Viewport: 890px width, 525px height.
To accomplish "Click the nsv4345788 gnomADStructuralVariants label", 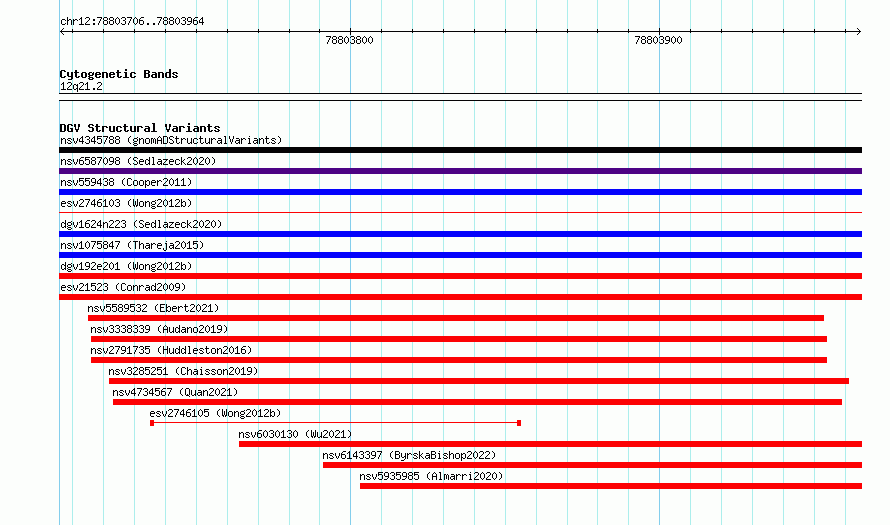I will [171, 140].
